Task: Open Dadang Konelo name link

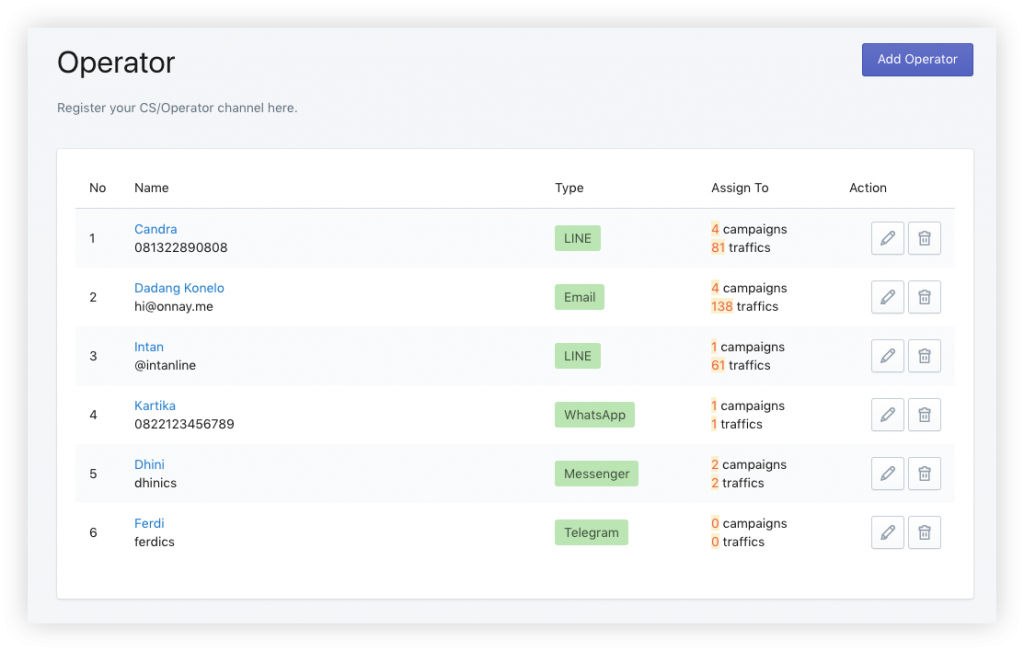Action: click(x=179, y=288)
